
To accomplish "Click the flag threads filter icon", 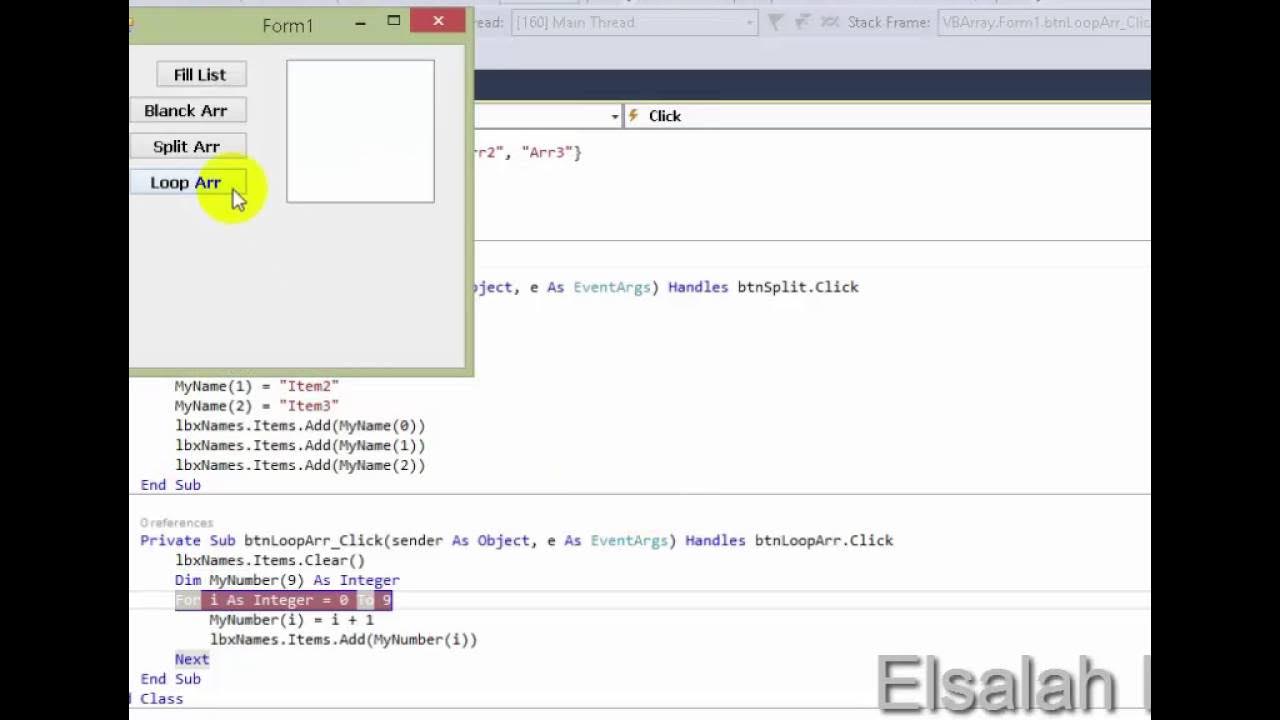I will (x=776, y=22).
